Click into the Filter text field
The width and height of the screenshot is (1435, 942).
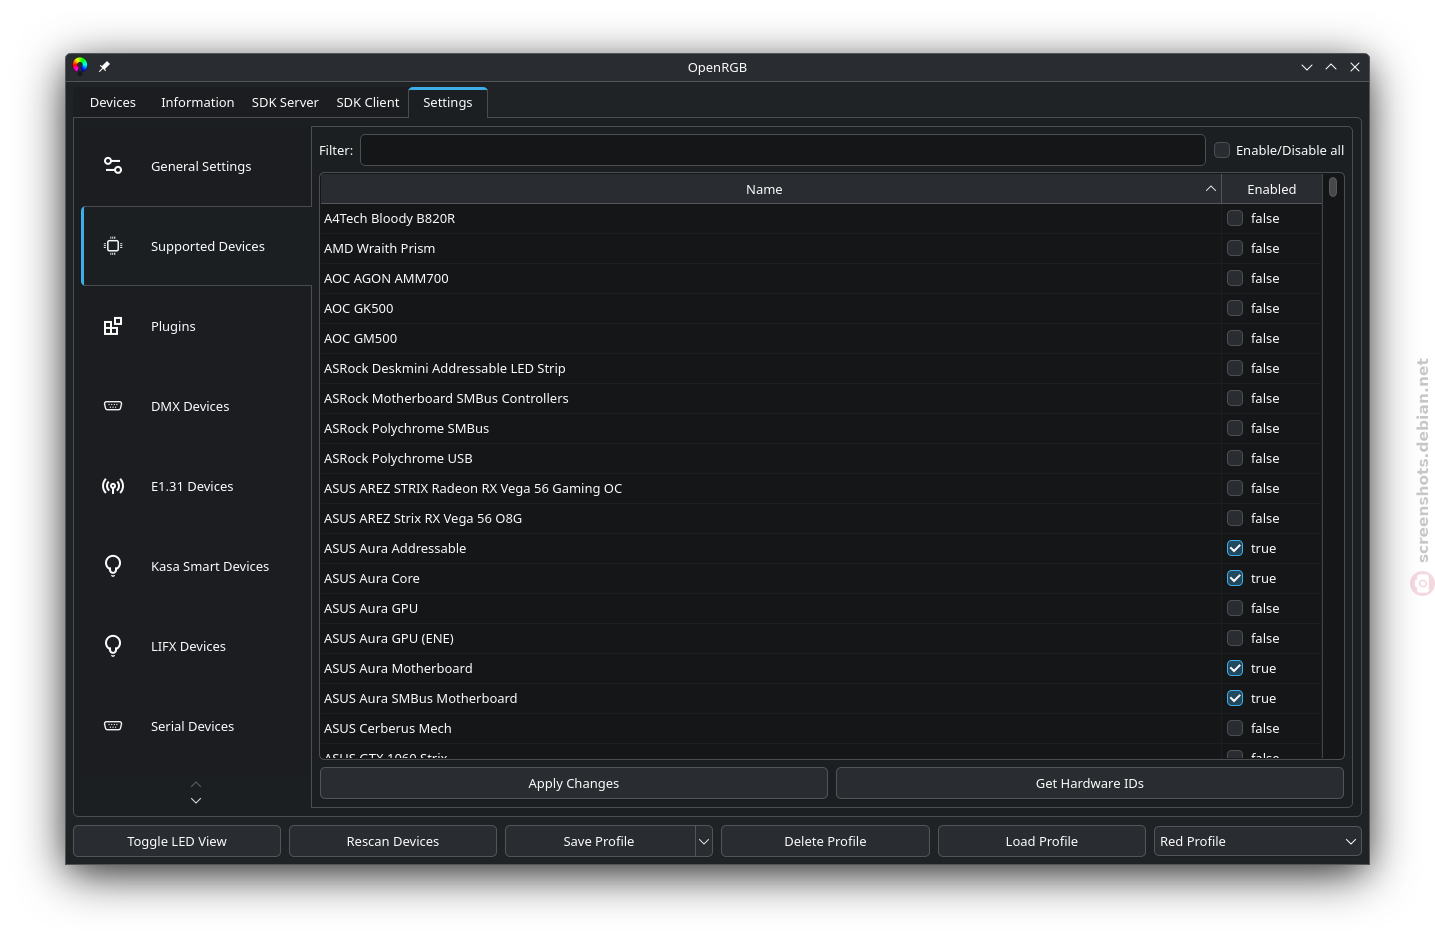(x=782, y=150)
